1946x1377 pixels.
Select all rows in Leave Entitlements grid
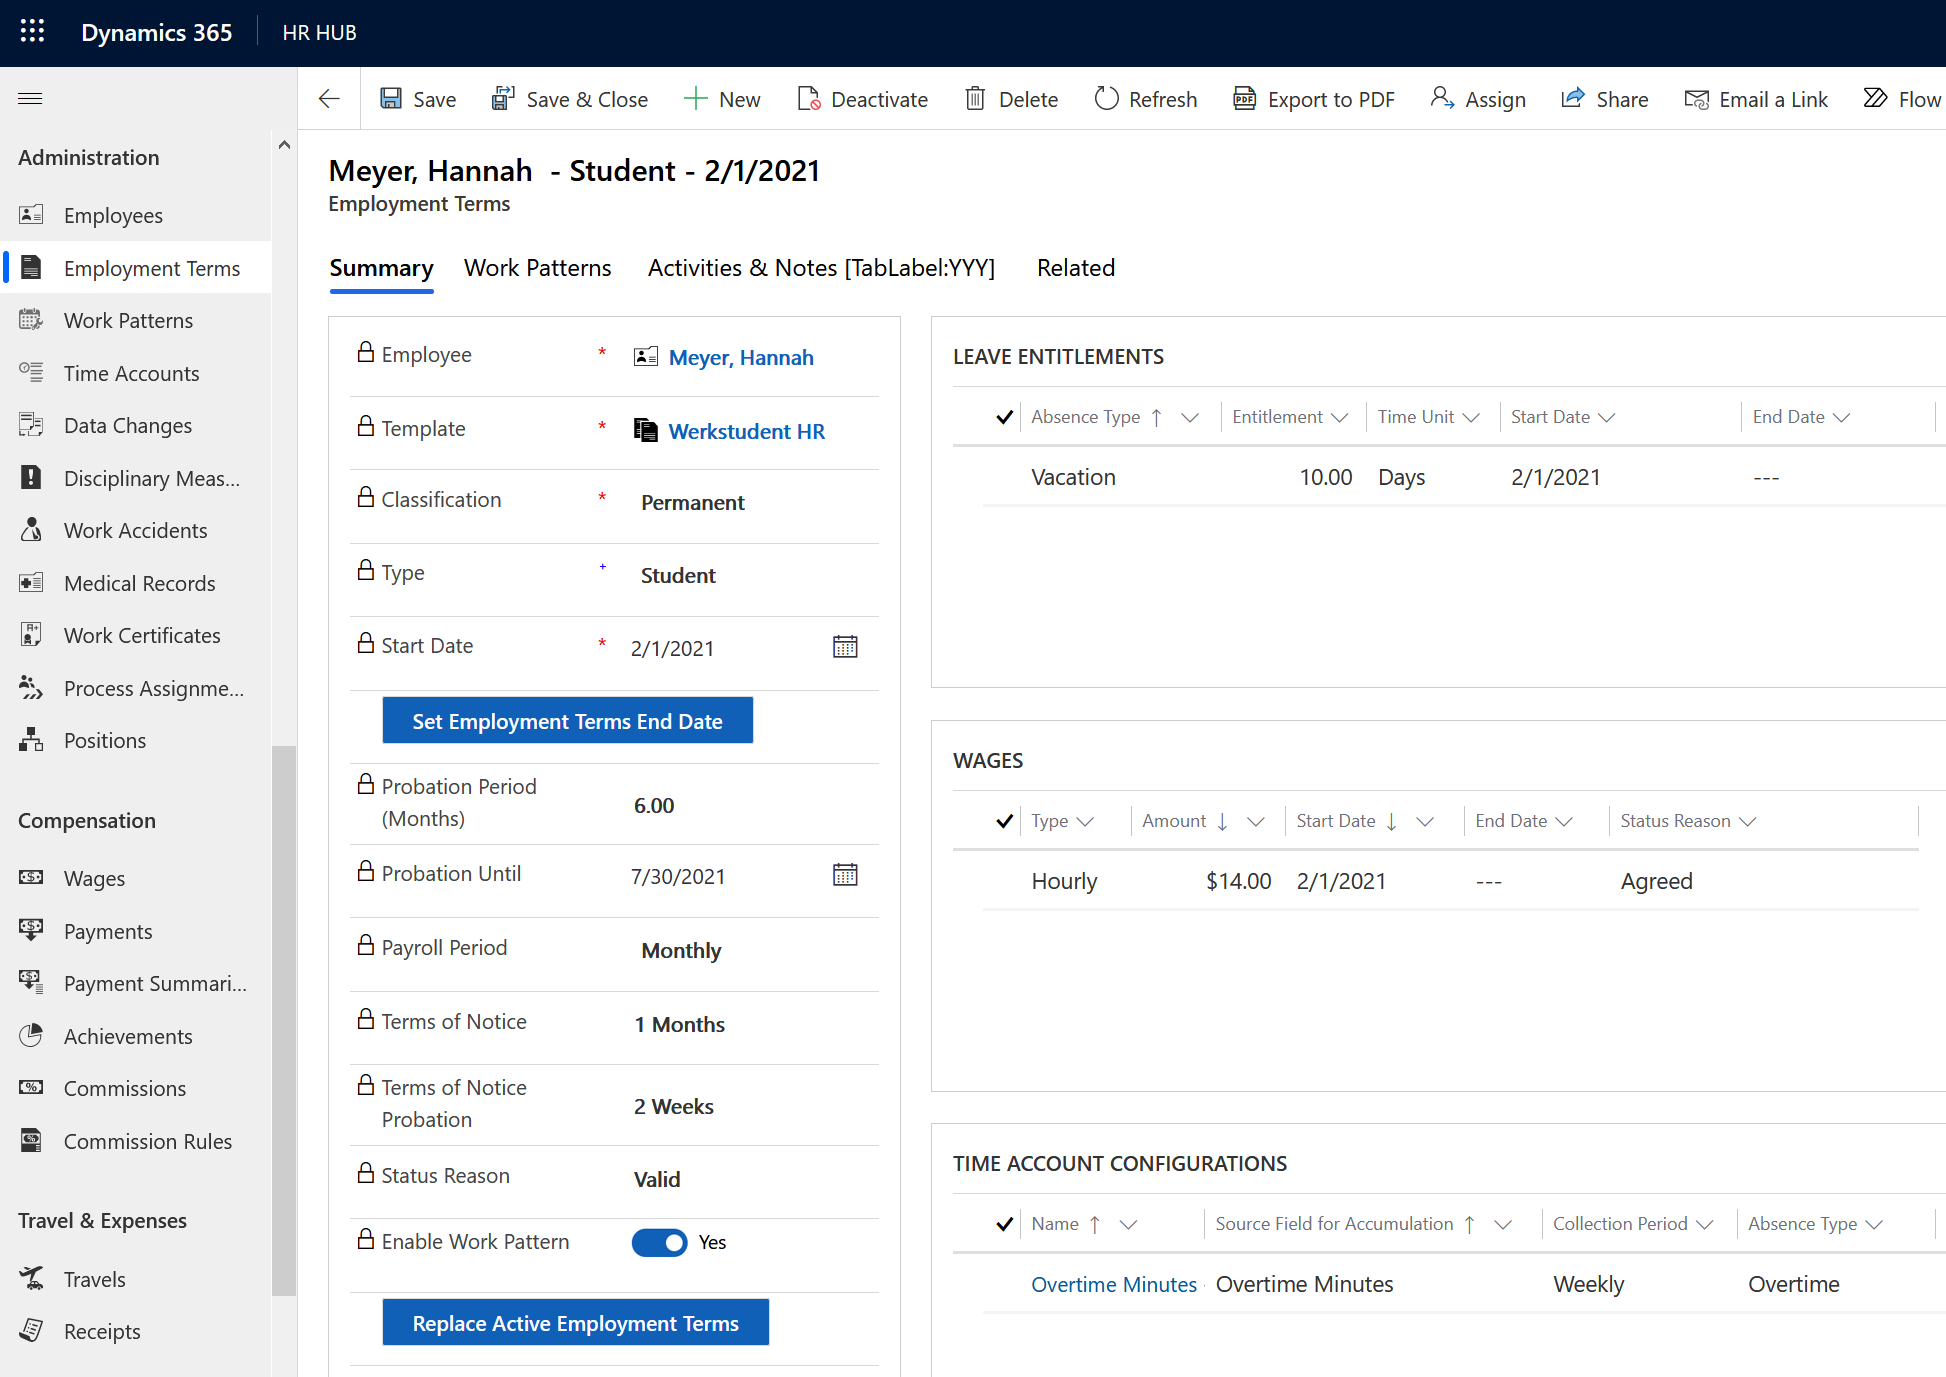(1004, 417)
